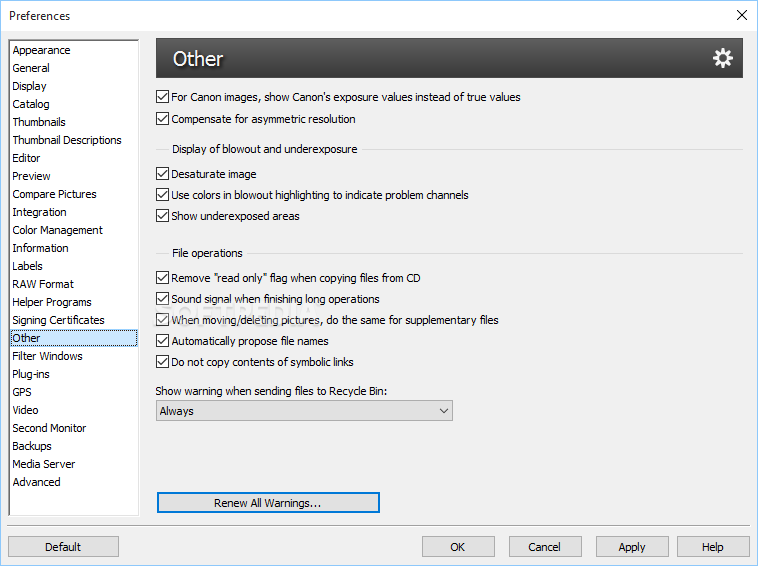Choose Compare Pictures category
This screenshot has height=566, width=758.
click(73, 194)
